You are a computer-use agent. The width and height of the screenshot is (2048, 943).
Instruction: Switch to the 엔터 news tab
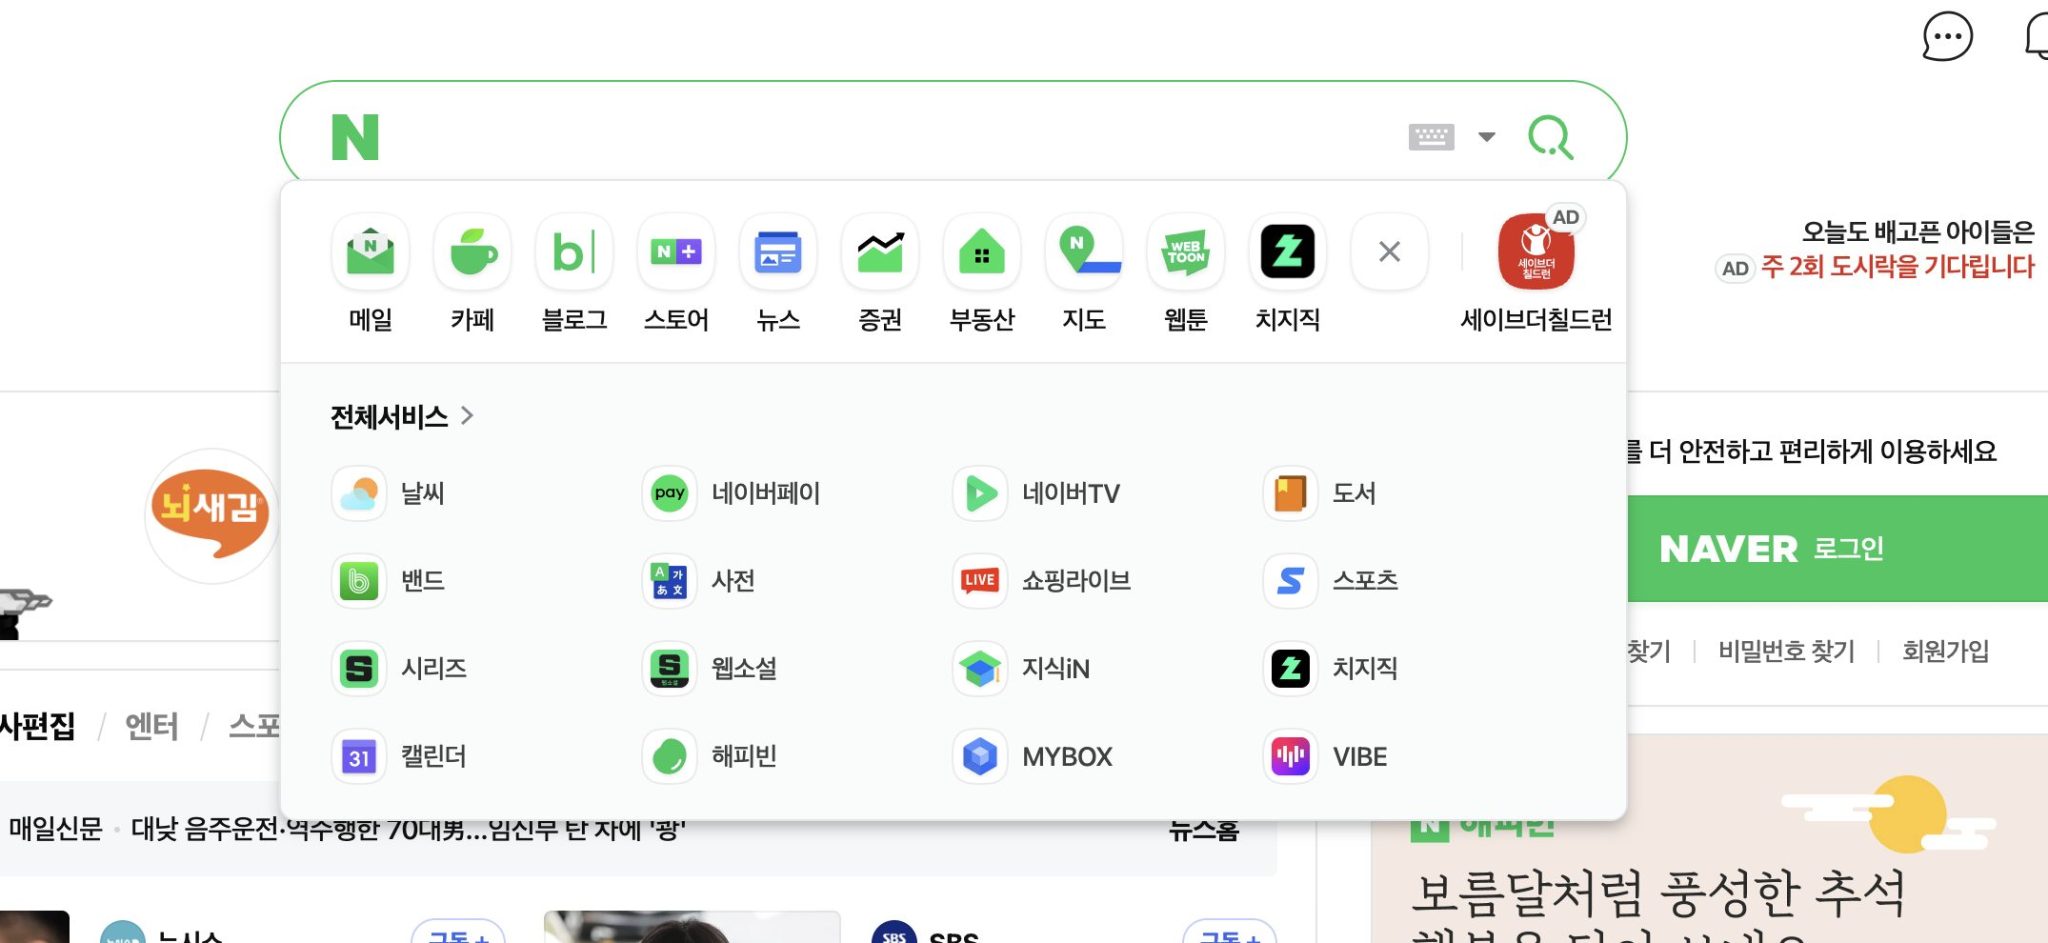pos(152,726)
